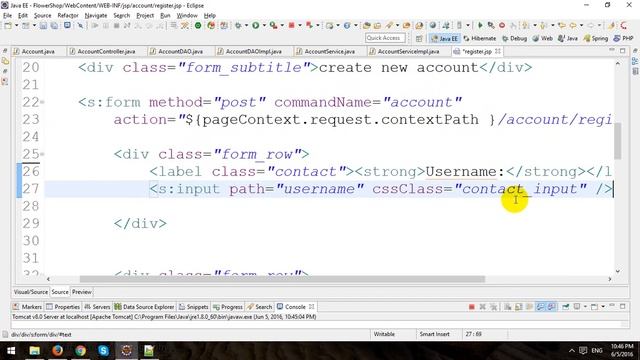Open the Open Console dropdown arrow
This screenshot has height=360, width=640.
(603, 307)
